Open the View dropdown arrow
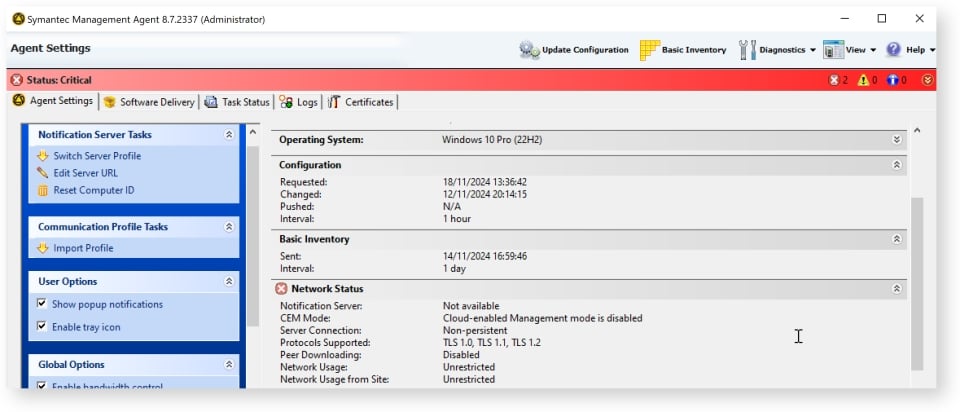Image resolution: width=960 pixels, height=412 pixels. coord(872,50)
